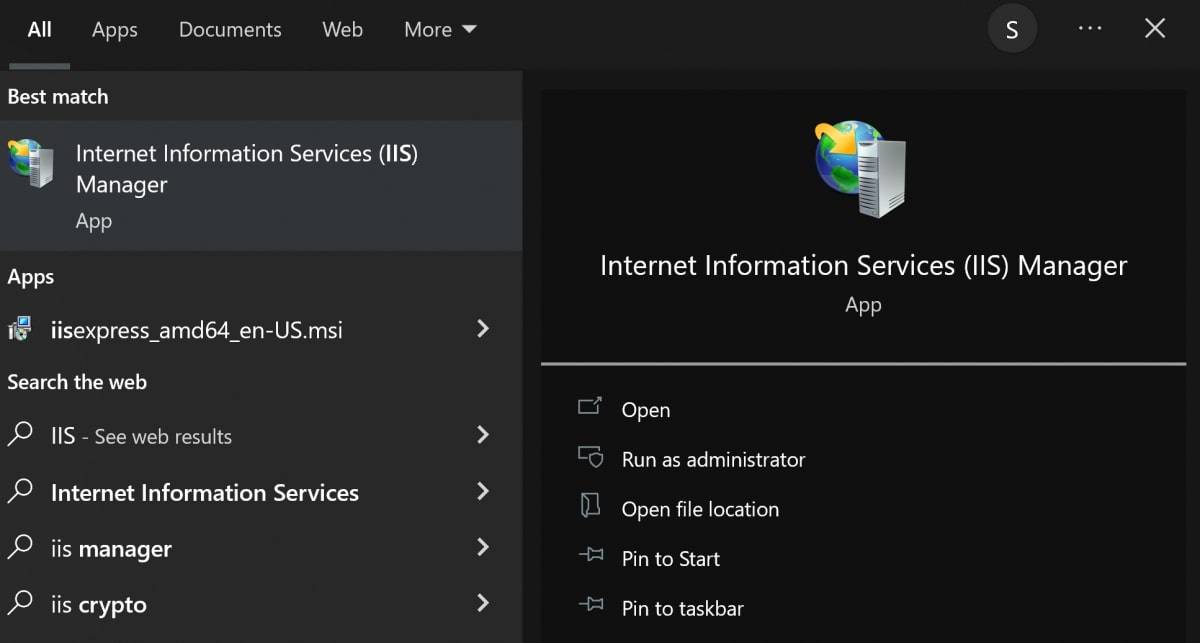1200x643 pixels.
Task: Open the three-dot options menu
Action: pos(1090,29)
